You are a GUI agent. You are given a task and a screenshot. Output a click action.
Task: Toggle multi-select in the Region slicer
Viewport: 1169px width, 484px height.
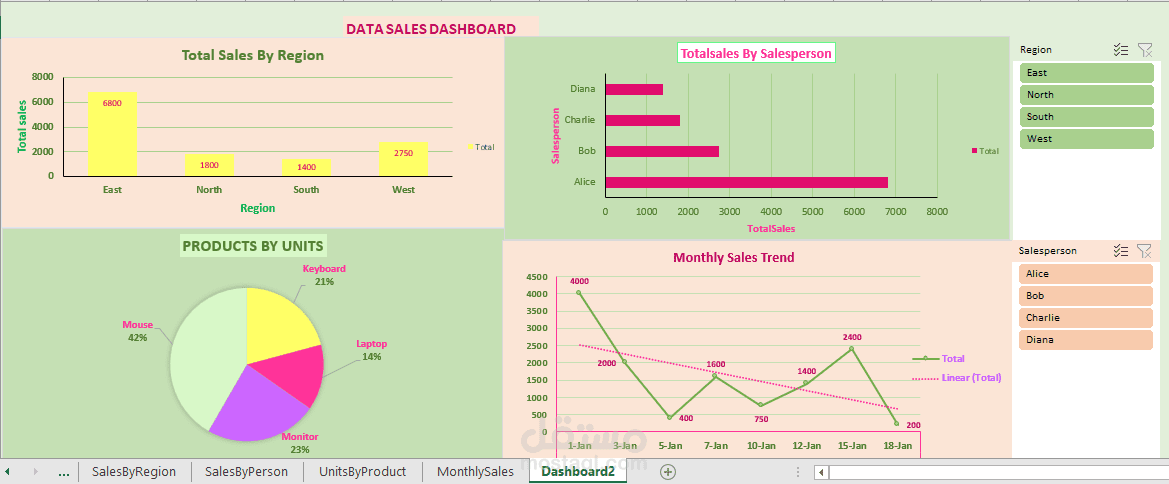pyautogui.click(x=1121, y=50)
